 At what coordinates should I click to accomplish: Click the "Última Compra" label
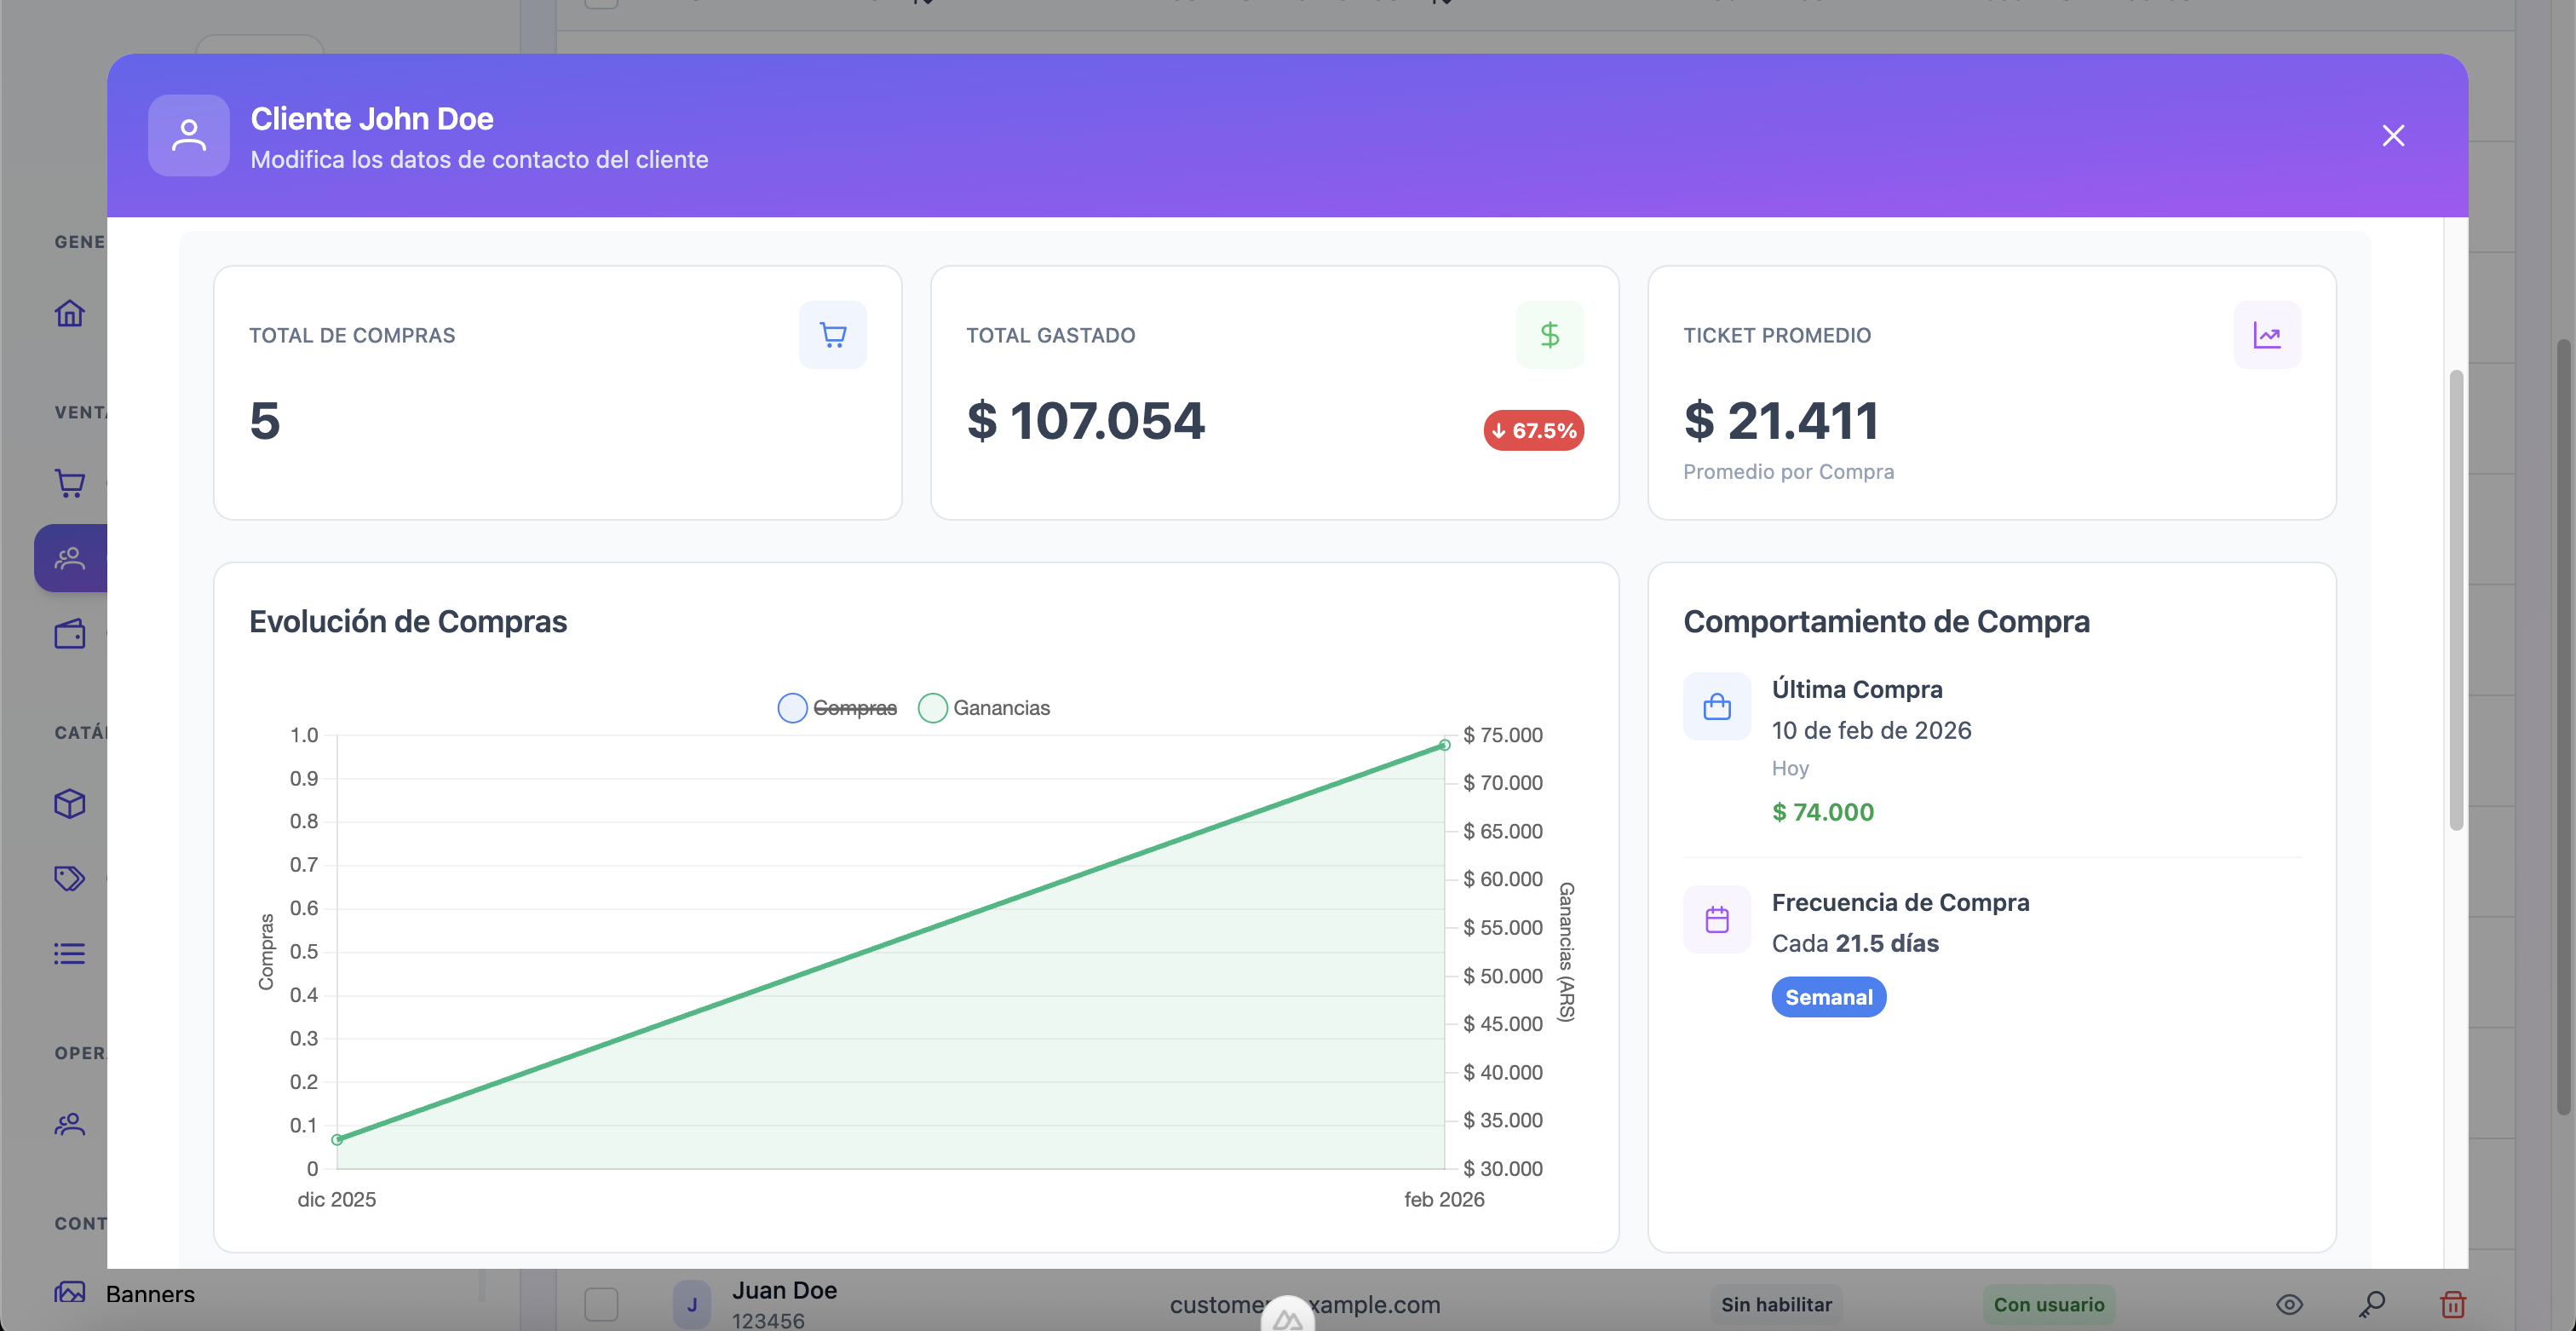point(1856,689)
